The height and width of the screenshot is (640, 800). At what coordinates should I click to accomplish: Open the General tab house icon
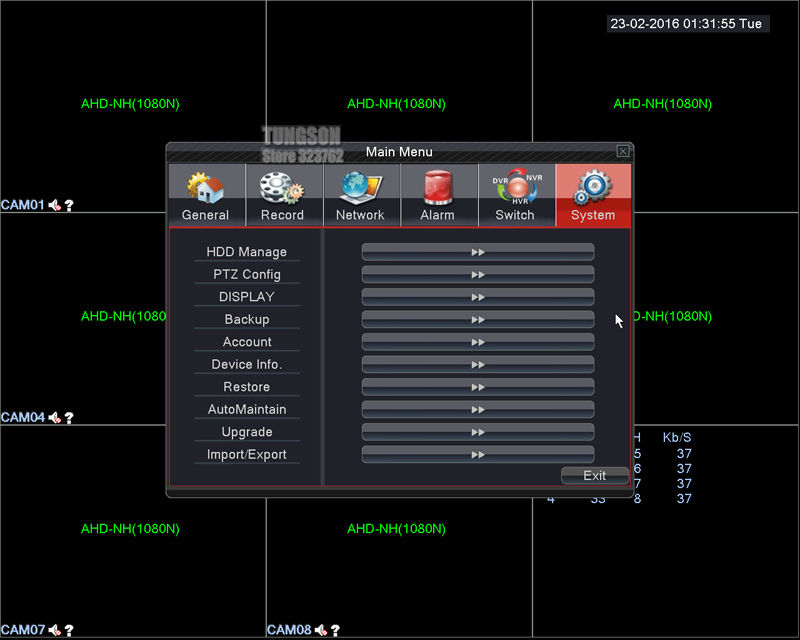point(206,187)
